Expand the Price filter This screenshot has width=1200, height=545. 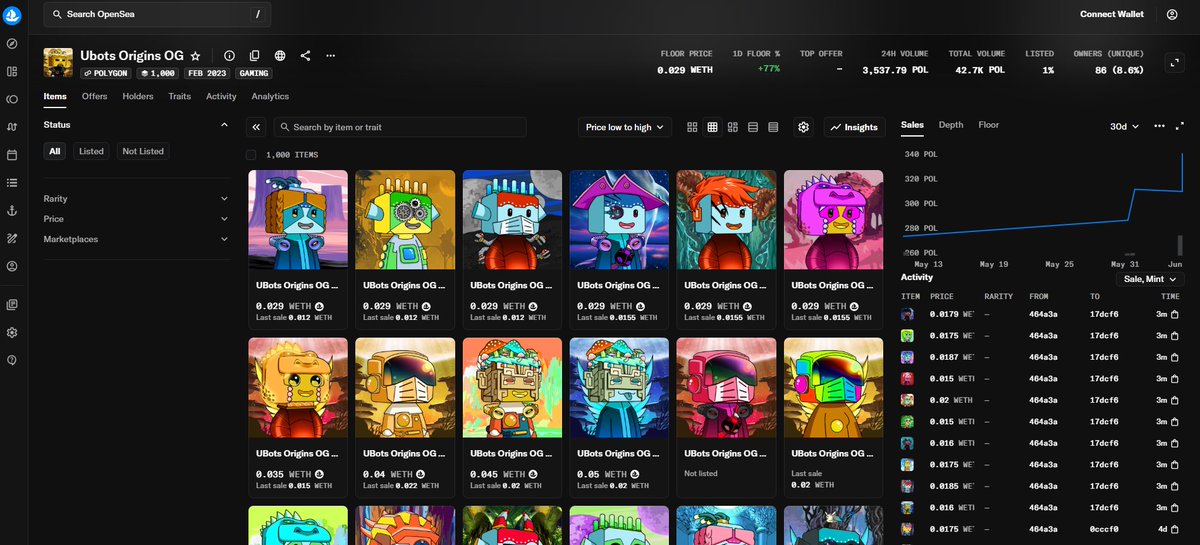click(x=136, y=219)
